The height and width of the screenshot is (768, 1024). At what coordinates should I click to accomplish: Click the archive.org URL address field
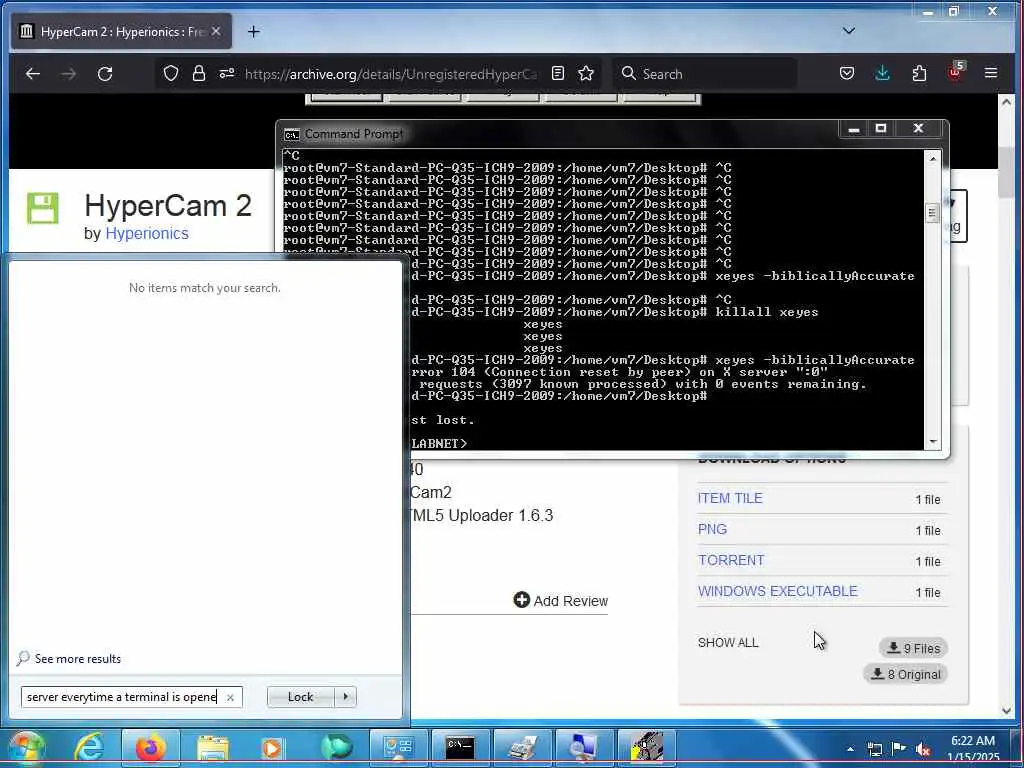391,74
